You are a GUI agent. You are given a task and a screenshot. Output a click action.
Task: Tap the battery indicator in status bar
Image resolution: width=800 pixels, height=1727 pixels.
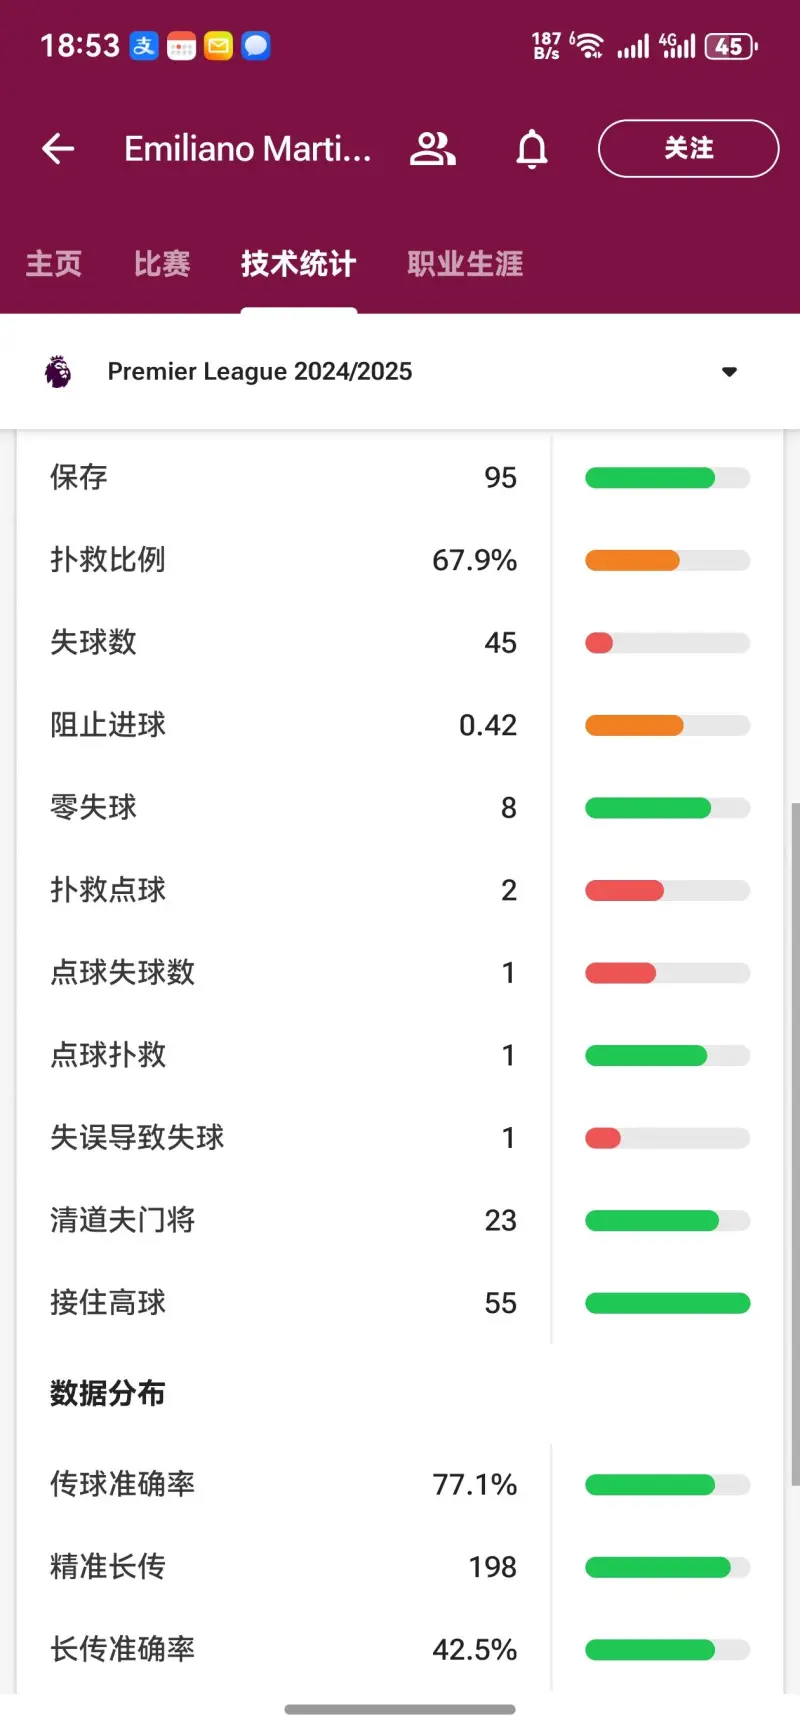pos(731,46)
